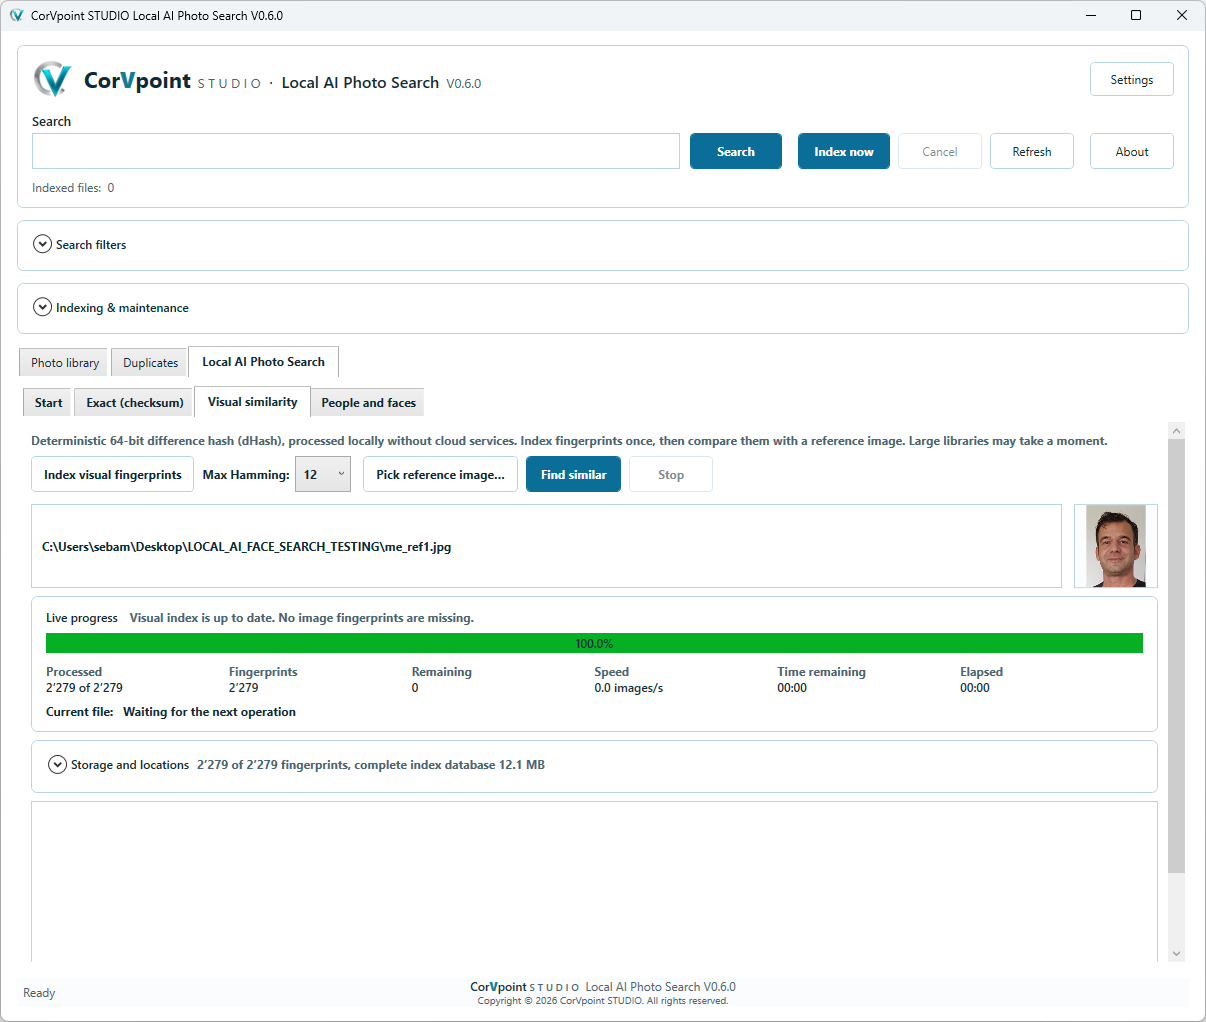This screenshot has width=1206, height=1022.
Task: Maximize the application window
Action: [1136, 15]
